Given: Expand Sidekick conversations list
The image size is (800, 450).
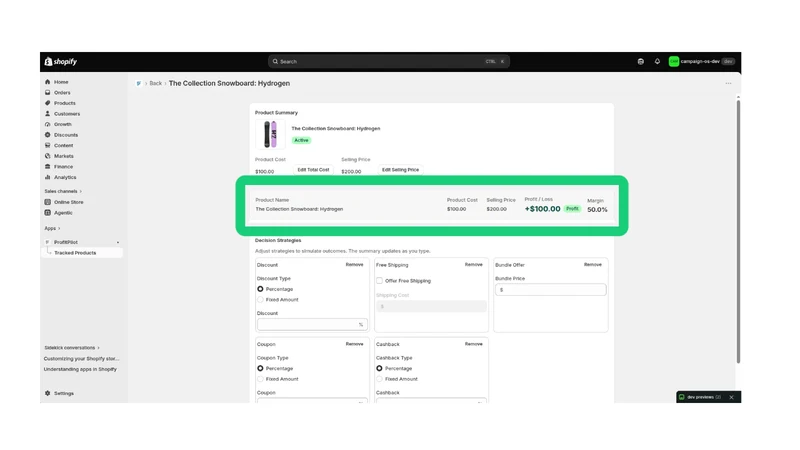Looking at the screenshot, I should coord(72,348).
